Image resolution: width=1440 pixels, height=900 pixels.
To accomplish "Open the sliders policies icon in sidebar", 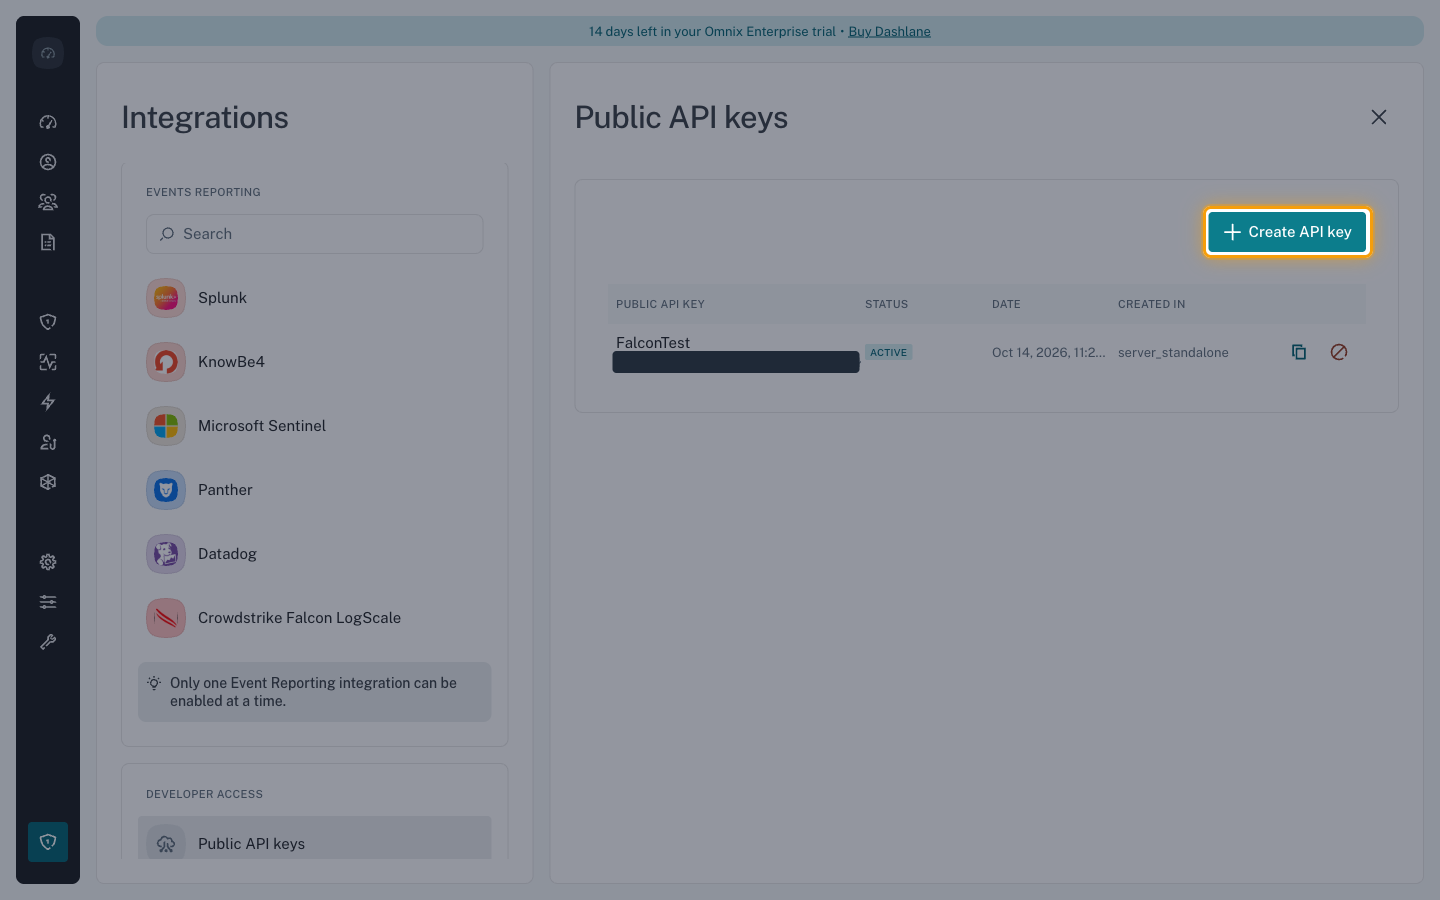I will coord(48,602).
